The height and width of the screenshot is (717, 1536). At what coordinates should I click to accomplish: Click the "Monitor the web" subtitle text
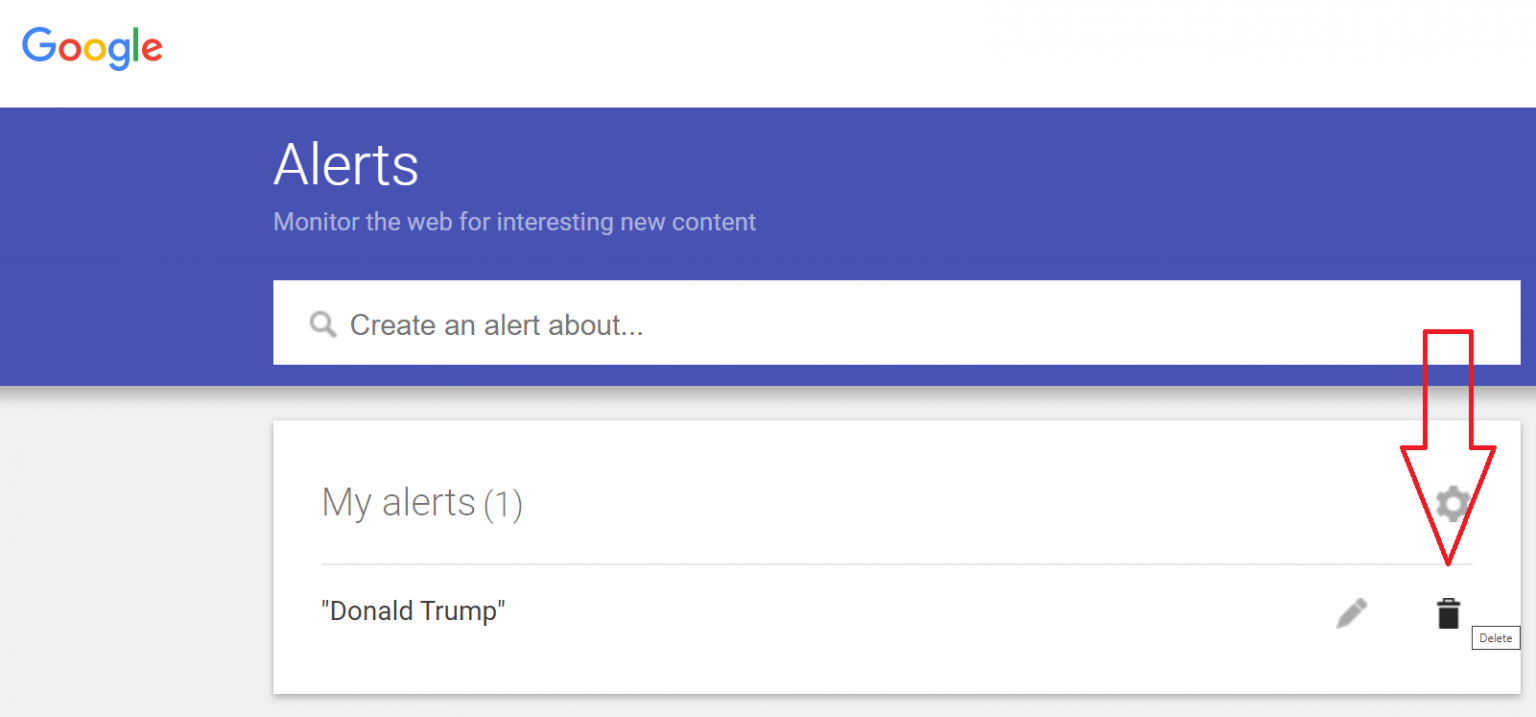[x=513, y=222]
